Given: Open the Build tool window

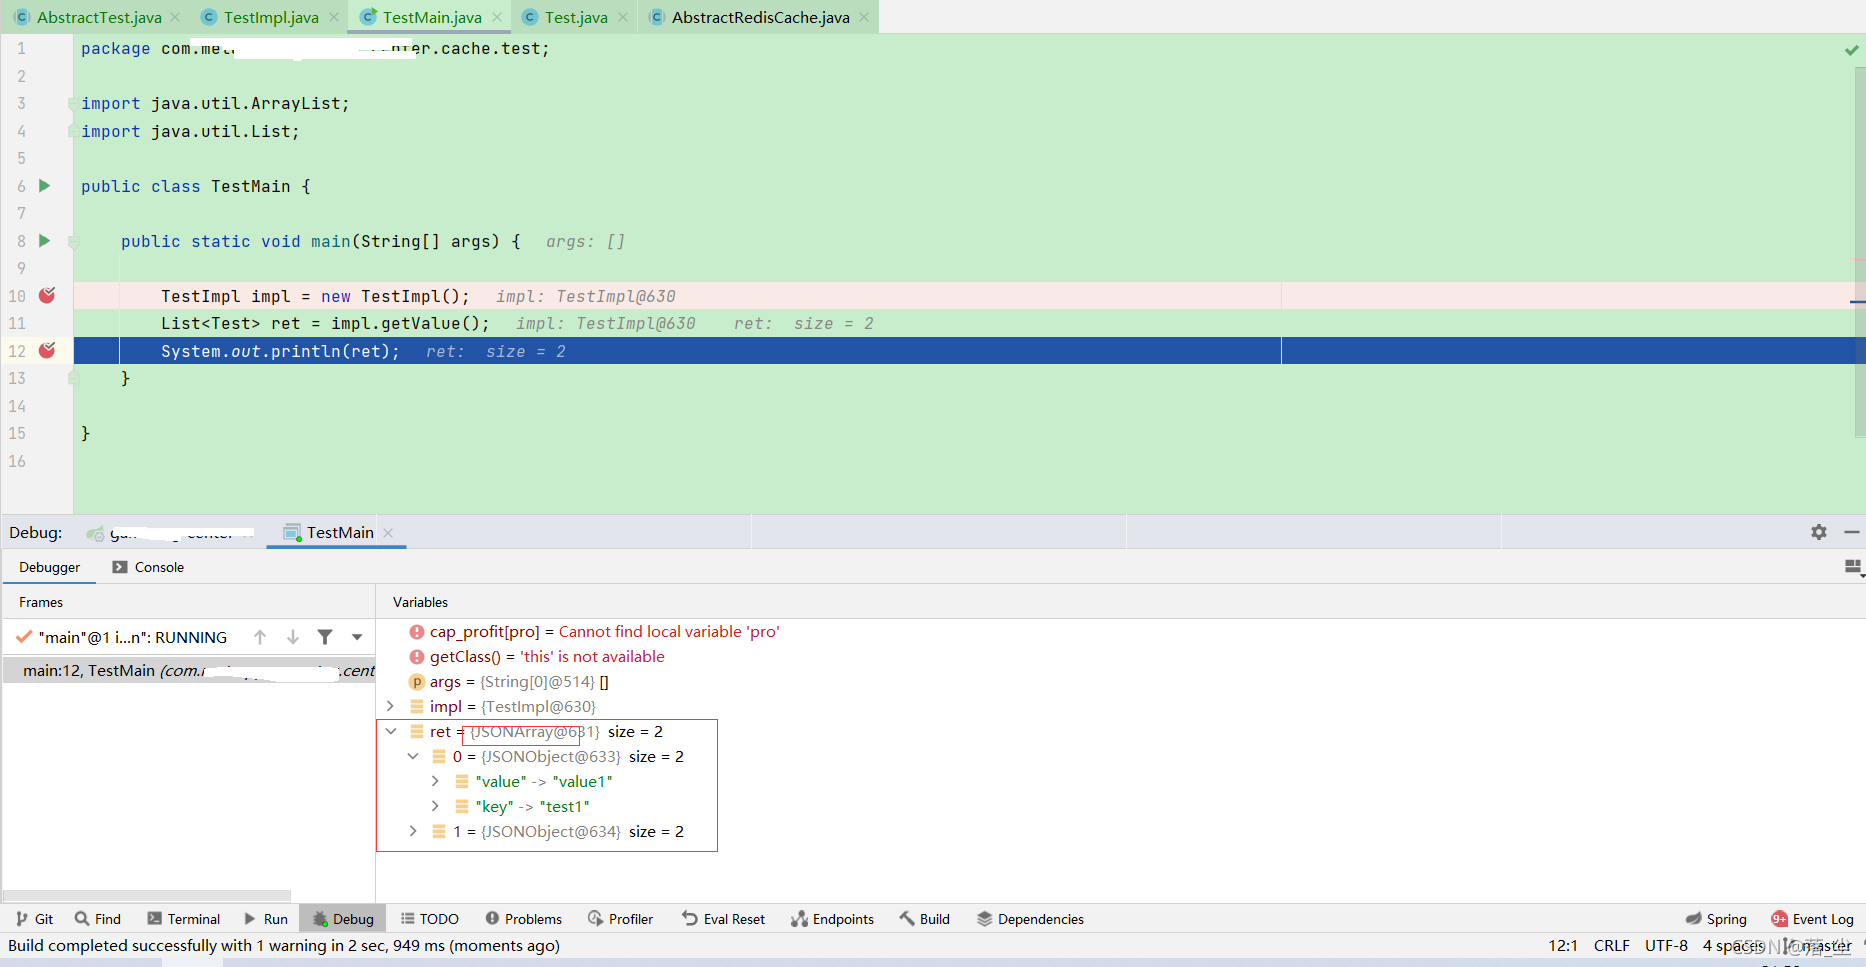Looking at the screenshot, I should click(924, 919).
